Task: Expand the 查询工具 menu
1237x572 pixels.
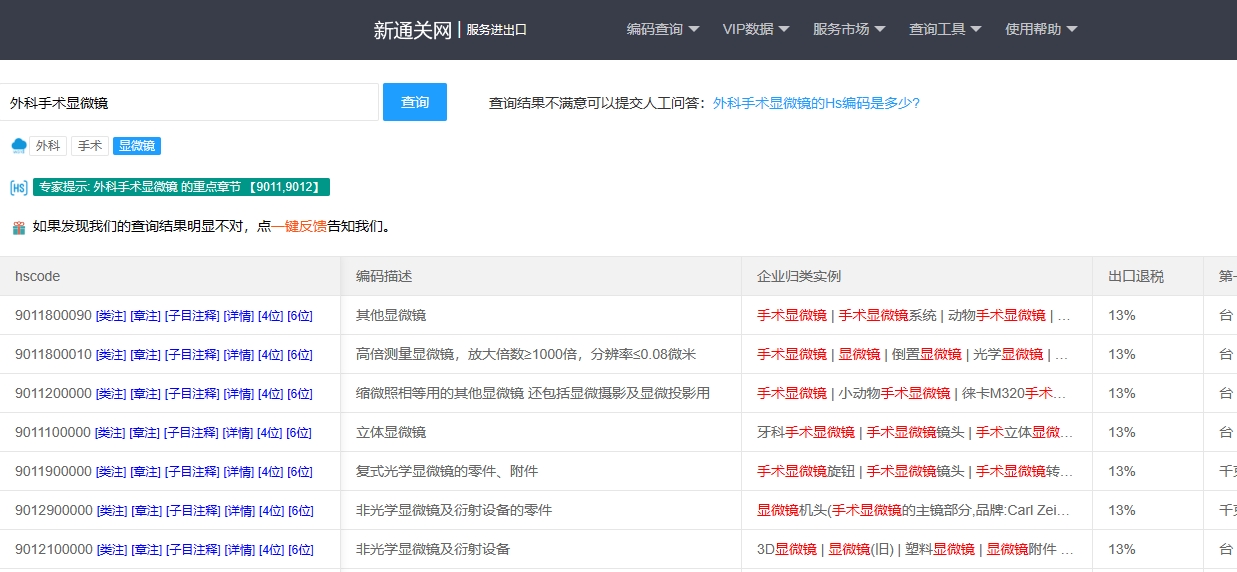Action: pos(945,29)
